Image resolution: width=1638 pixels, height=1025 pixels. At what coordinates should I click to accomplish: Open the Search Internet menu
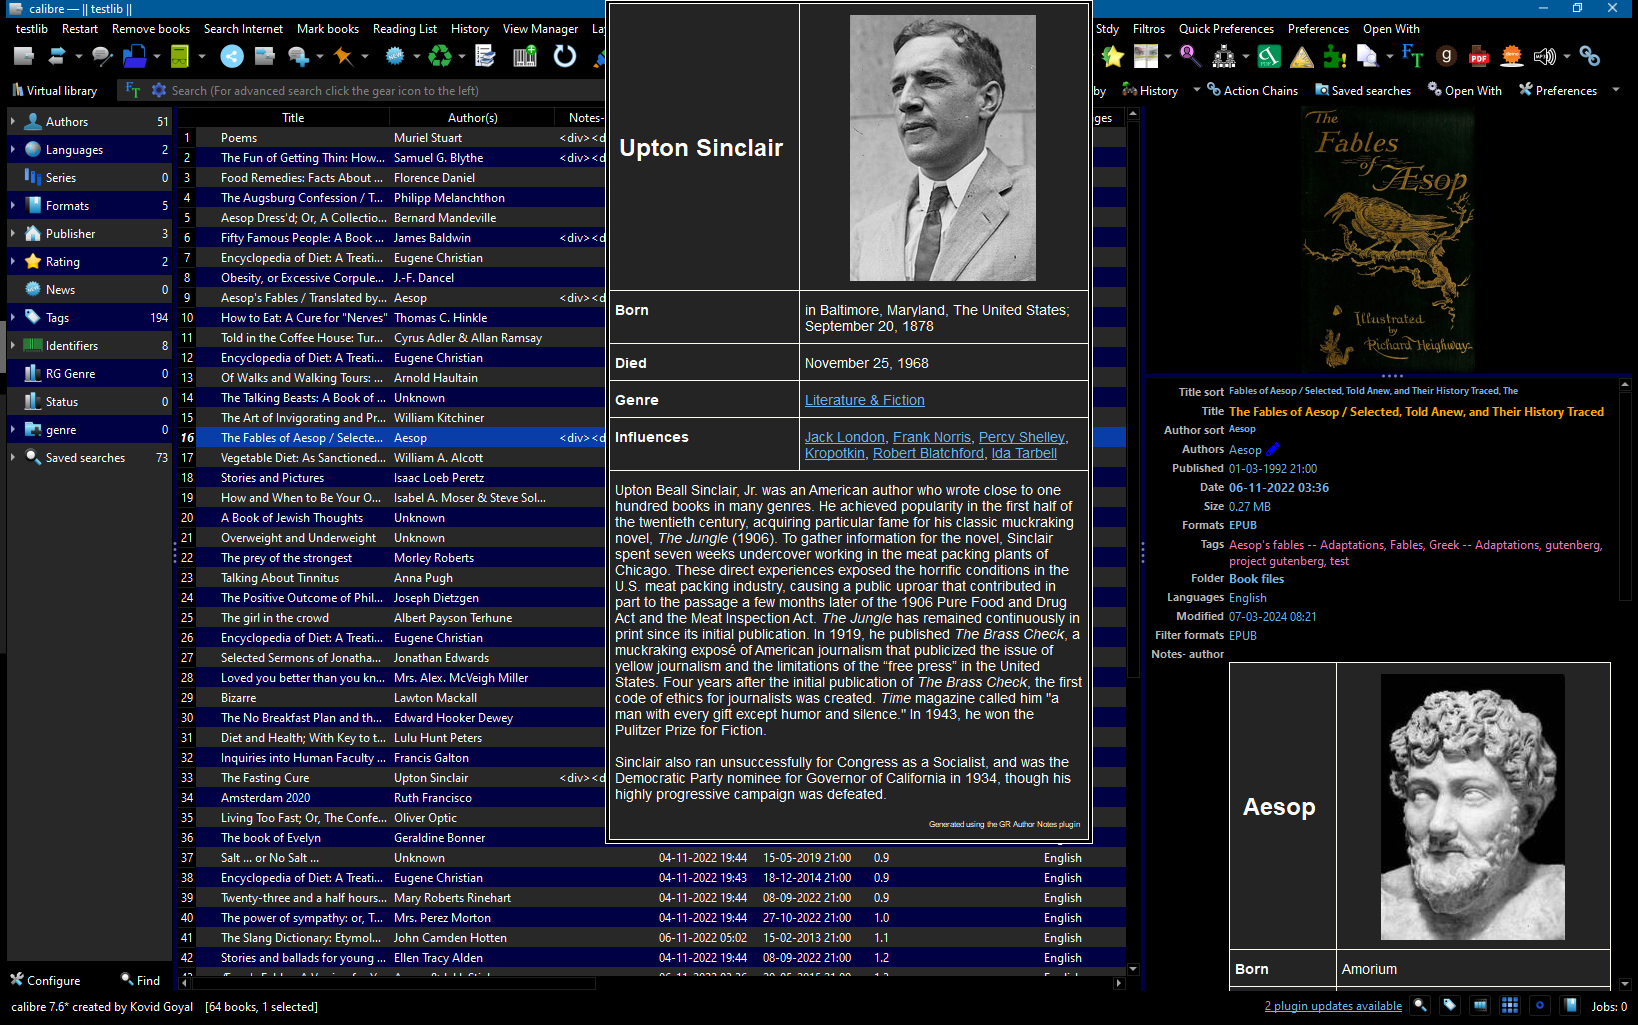coord(243,29)
